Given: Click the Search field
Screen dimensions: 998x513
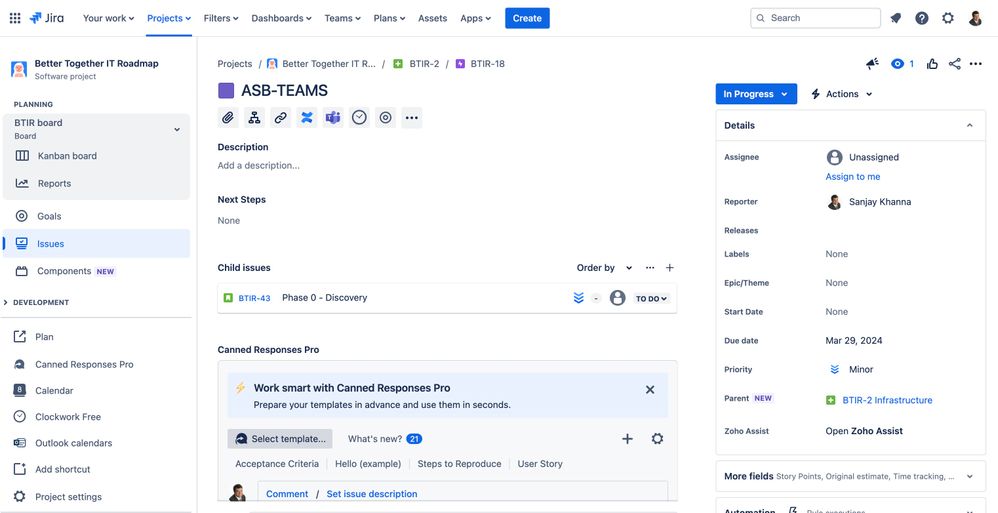Looking at the screenshot, I should tap(815, 18).
